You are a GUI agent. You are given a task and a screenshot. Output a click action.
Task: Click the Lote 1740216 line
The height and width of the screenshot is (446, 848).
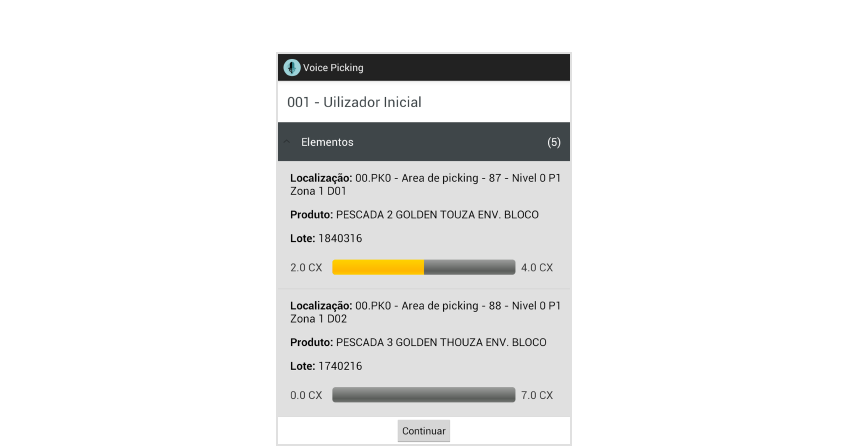pos(326,366)
